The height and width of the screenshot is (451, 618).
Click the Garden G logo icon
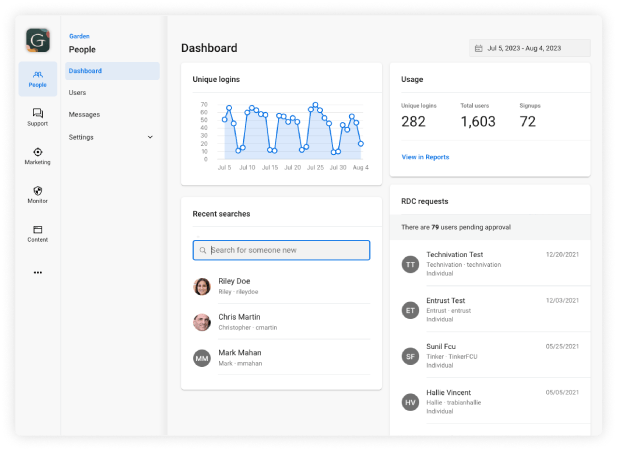38,40
